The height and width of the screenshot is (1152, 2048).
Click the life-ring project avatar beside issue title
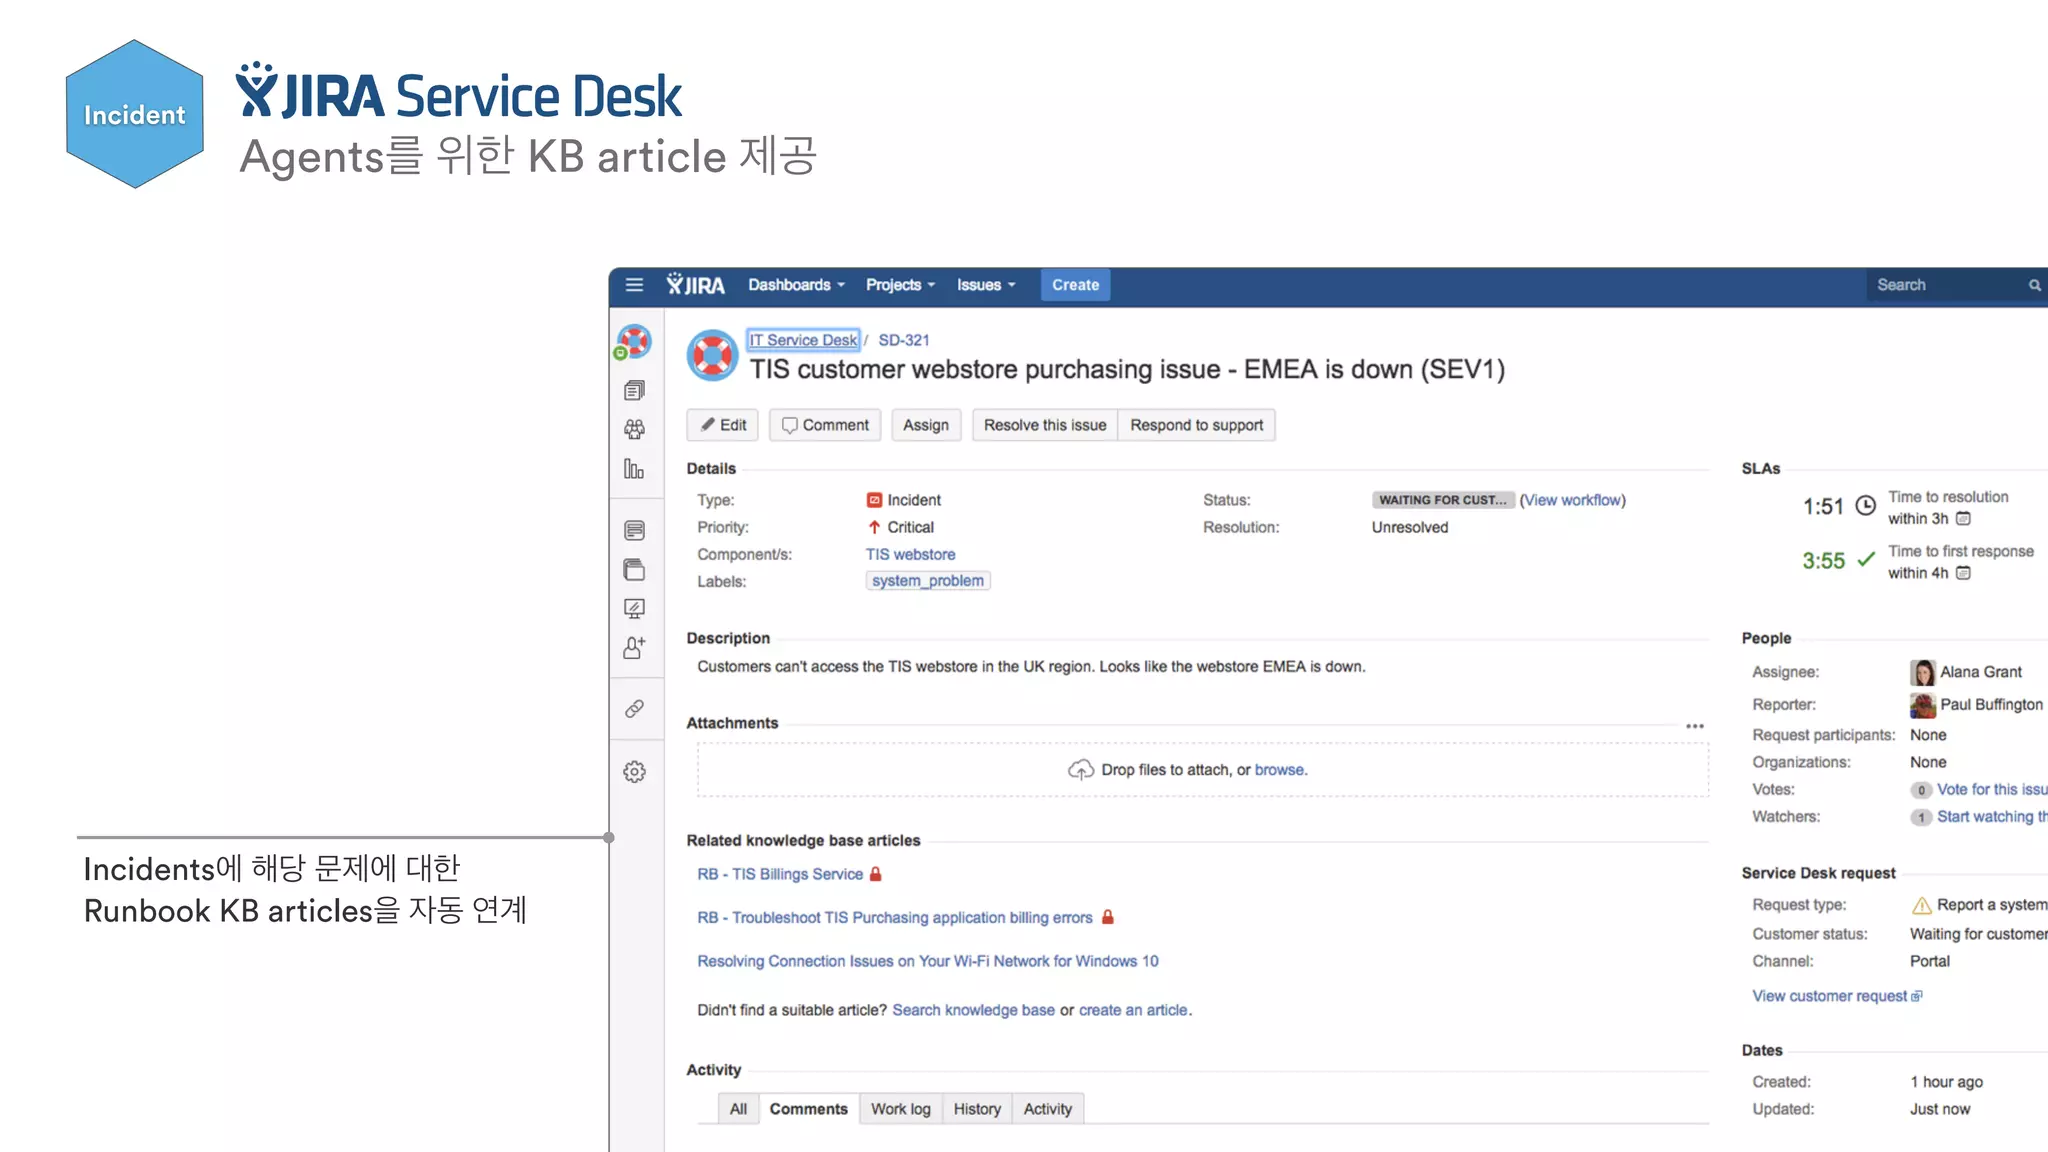[713, 355]
